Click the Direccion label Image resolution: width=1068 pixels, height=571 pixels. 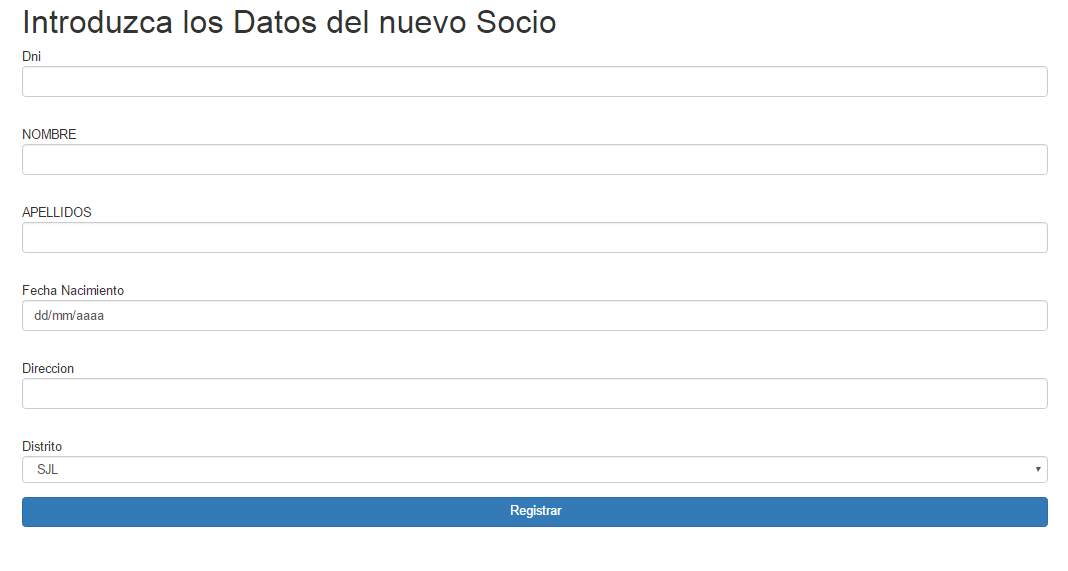pyautogui.click(x=48, y=369)
